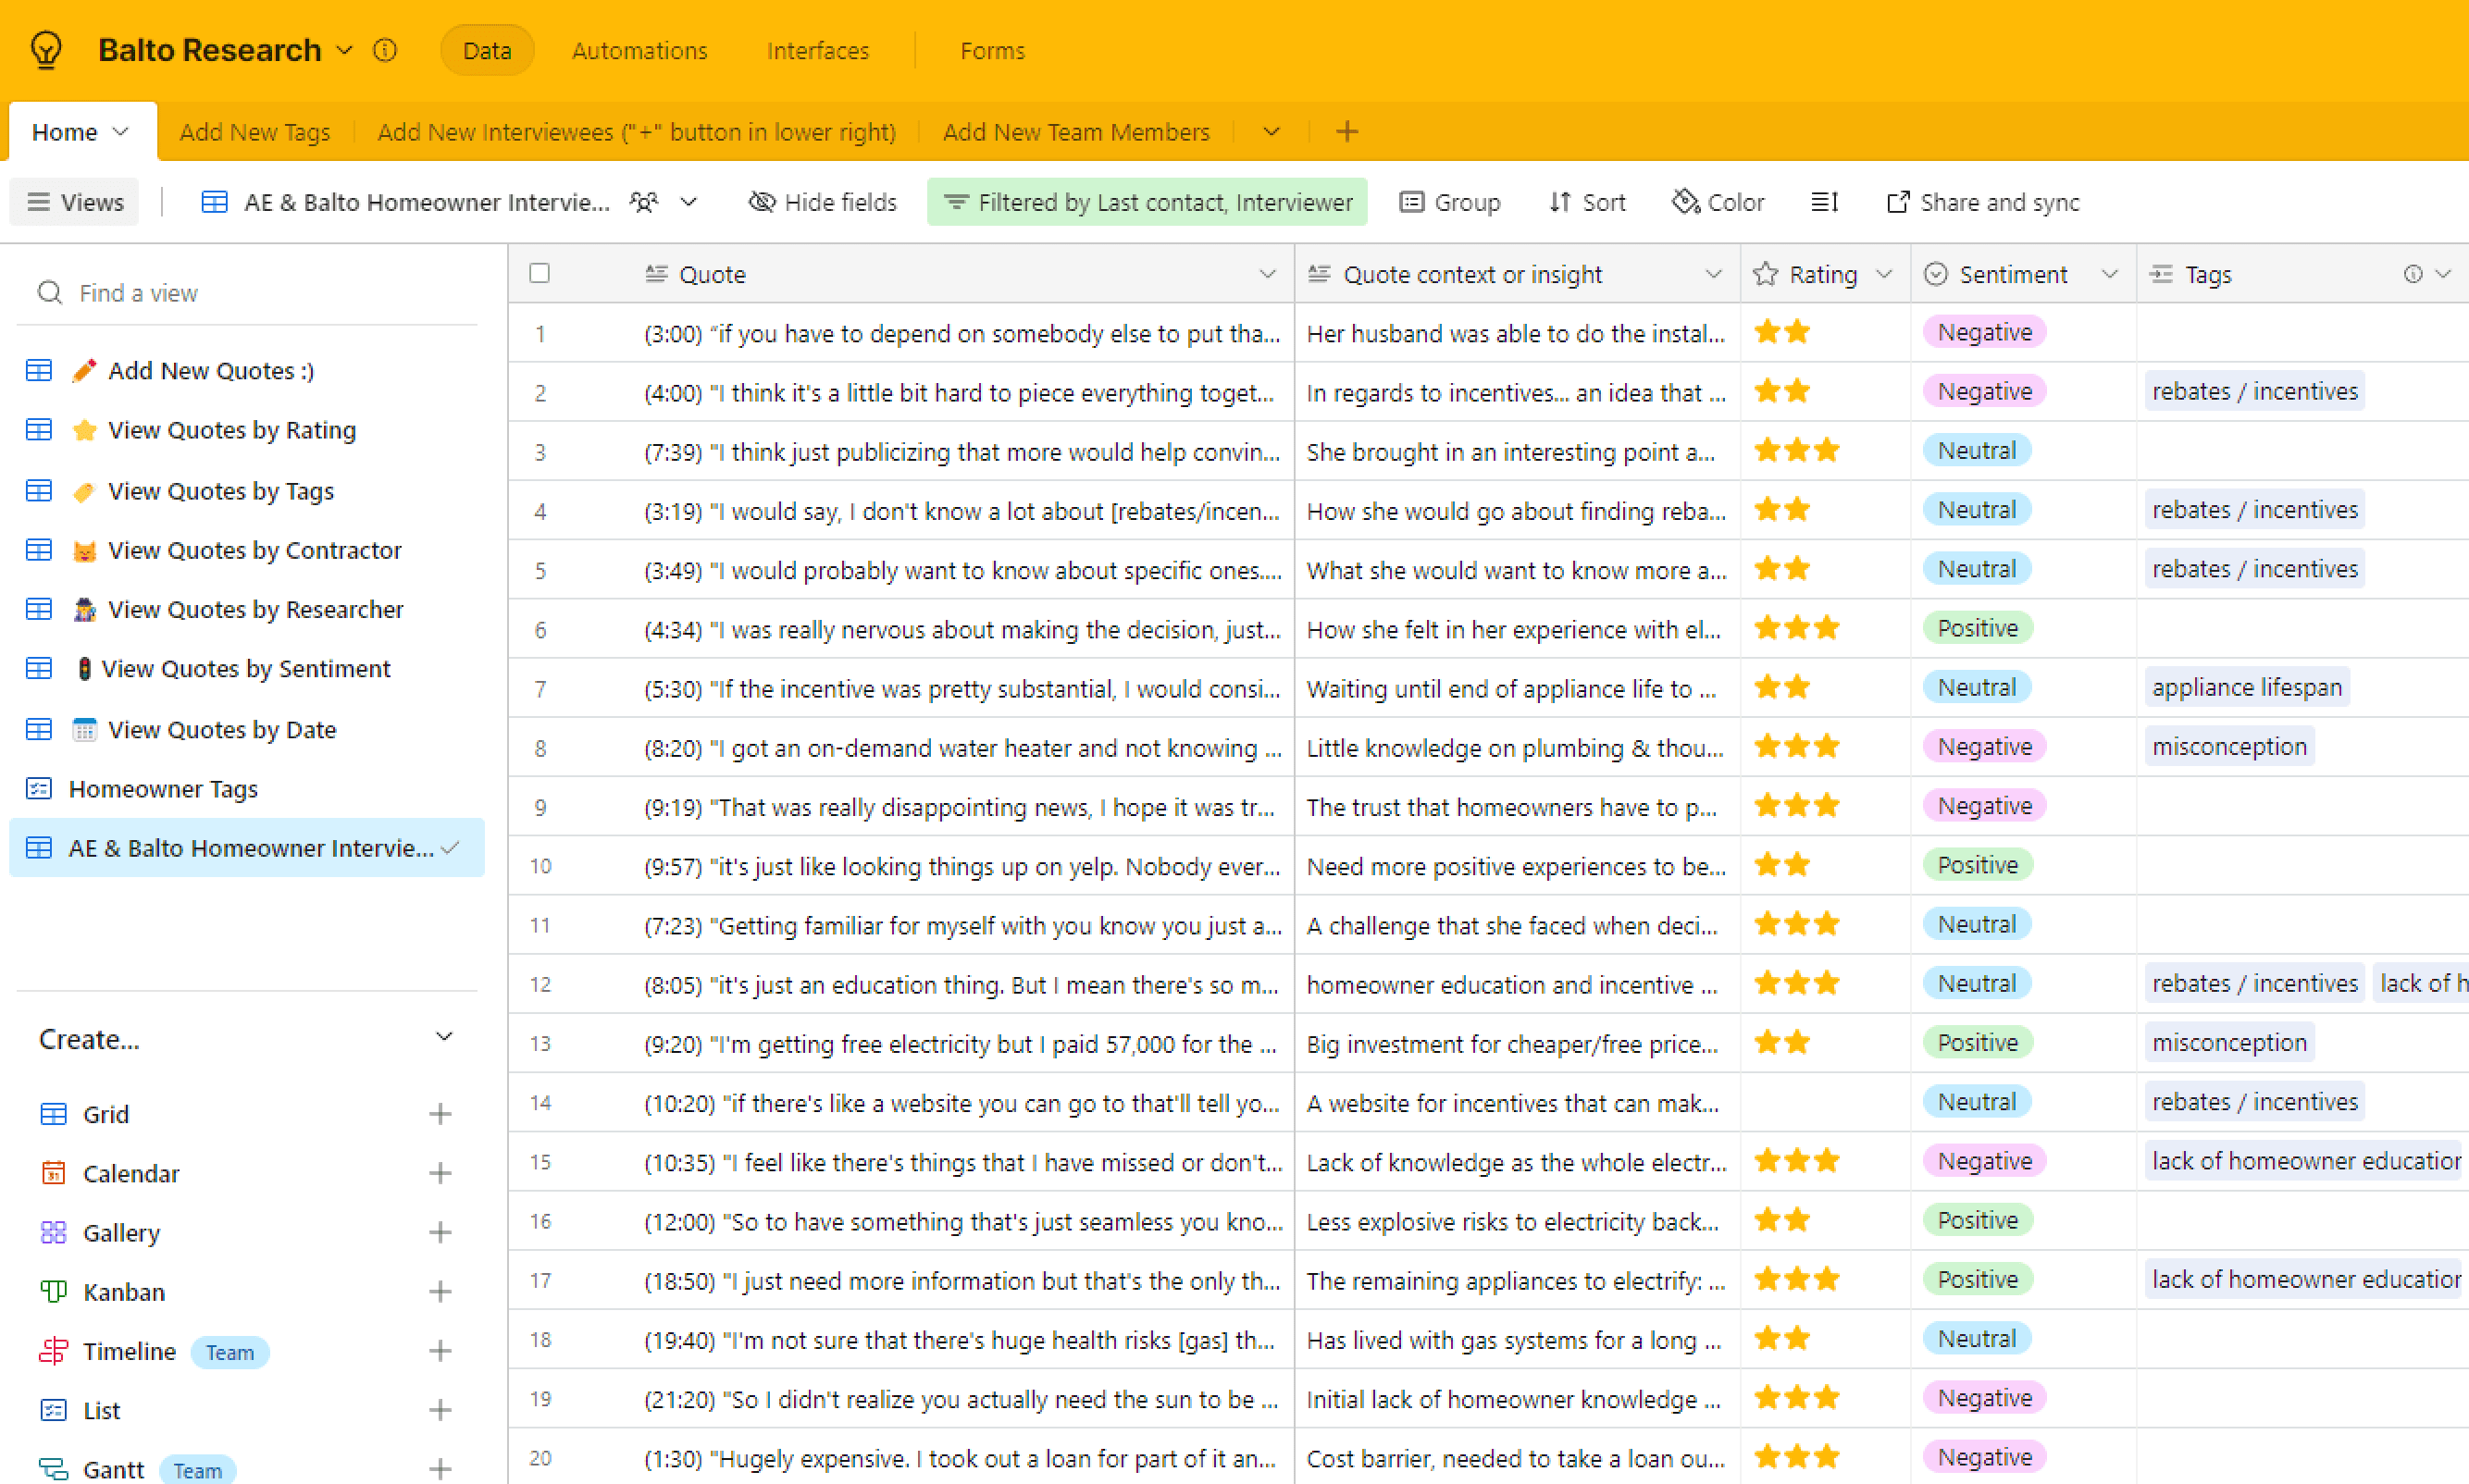Click Filtered by Last contact, Interviewer button
Image resolution: width=2469 pixels, height=1484 pixels.
(1147, 202)
